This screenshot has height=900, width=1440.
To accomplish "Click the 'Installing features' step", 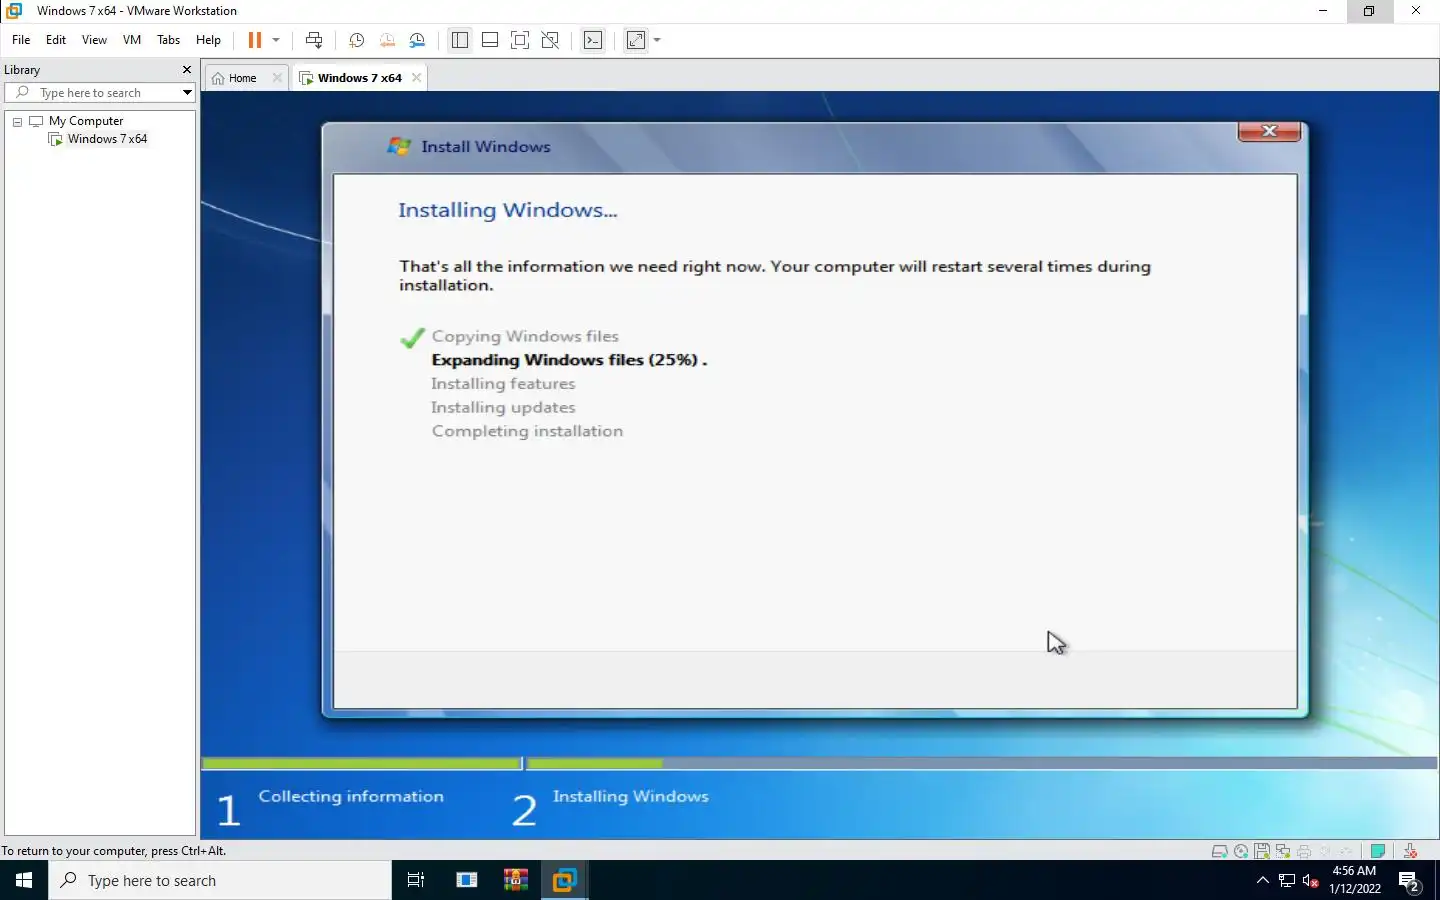I will point(503,384).
